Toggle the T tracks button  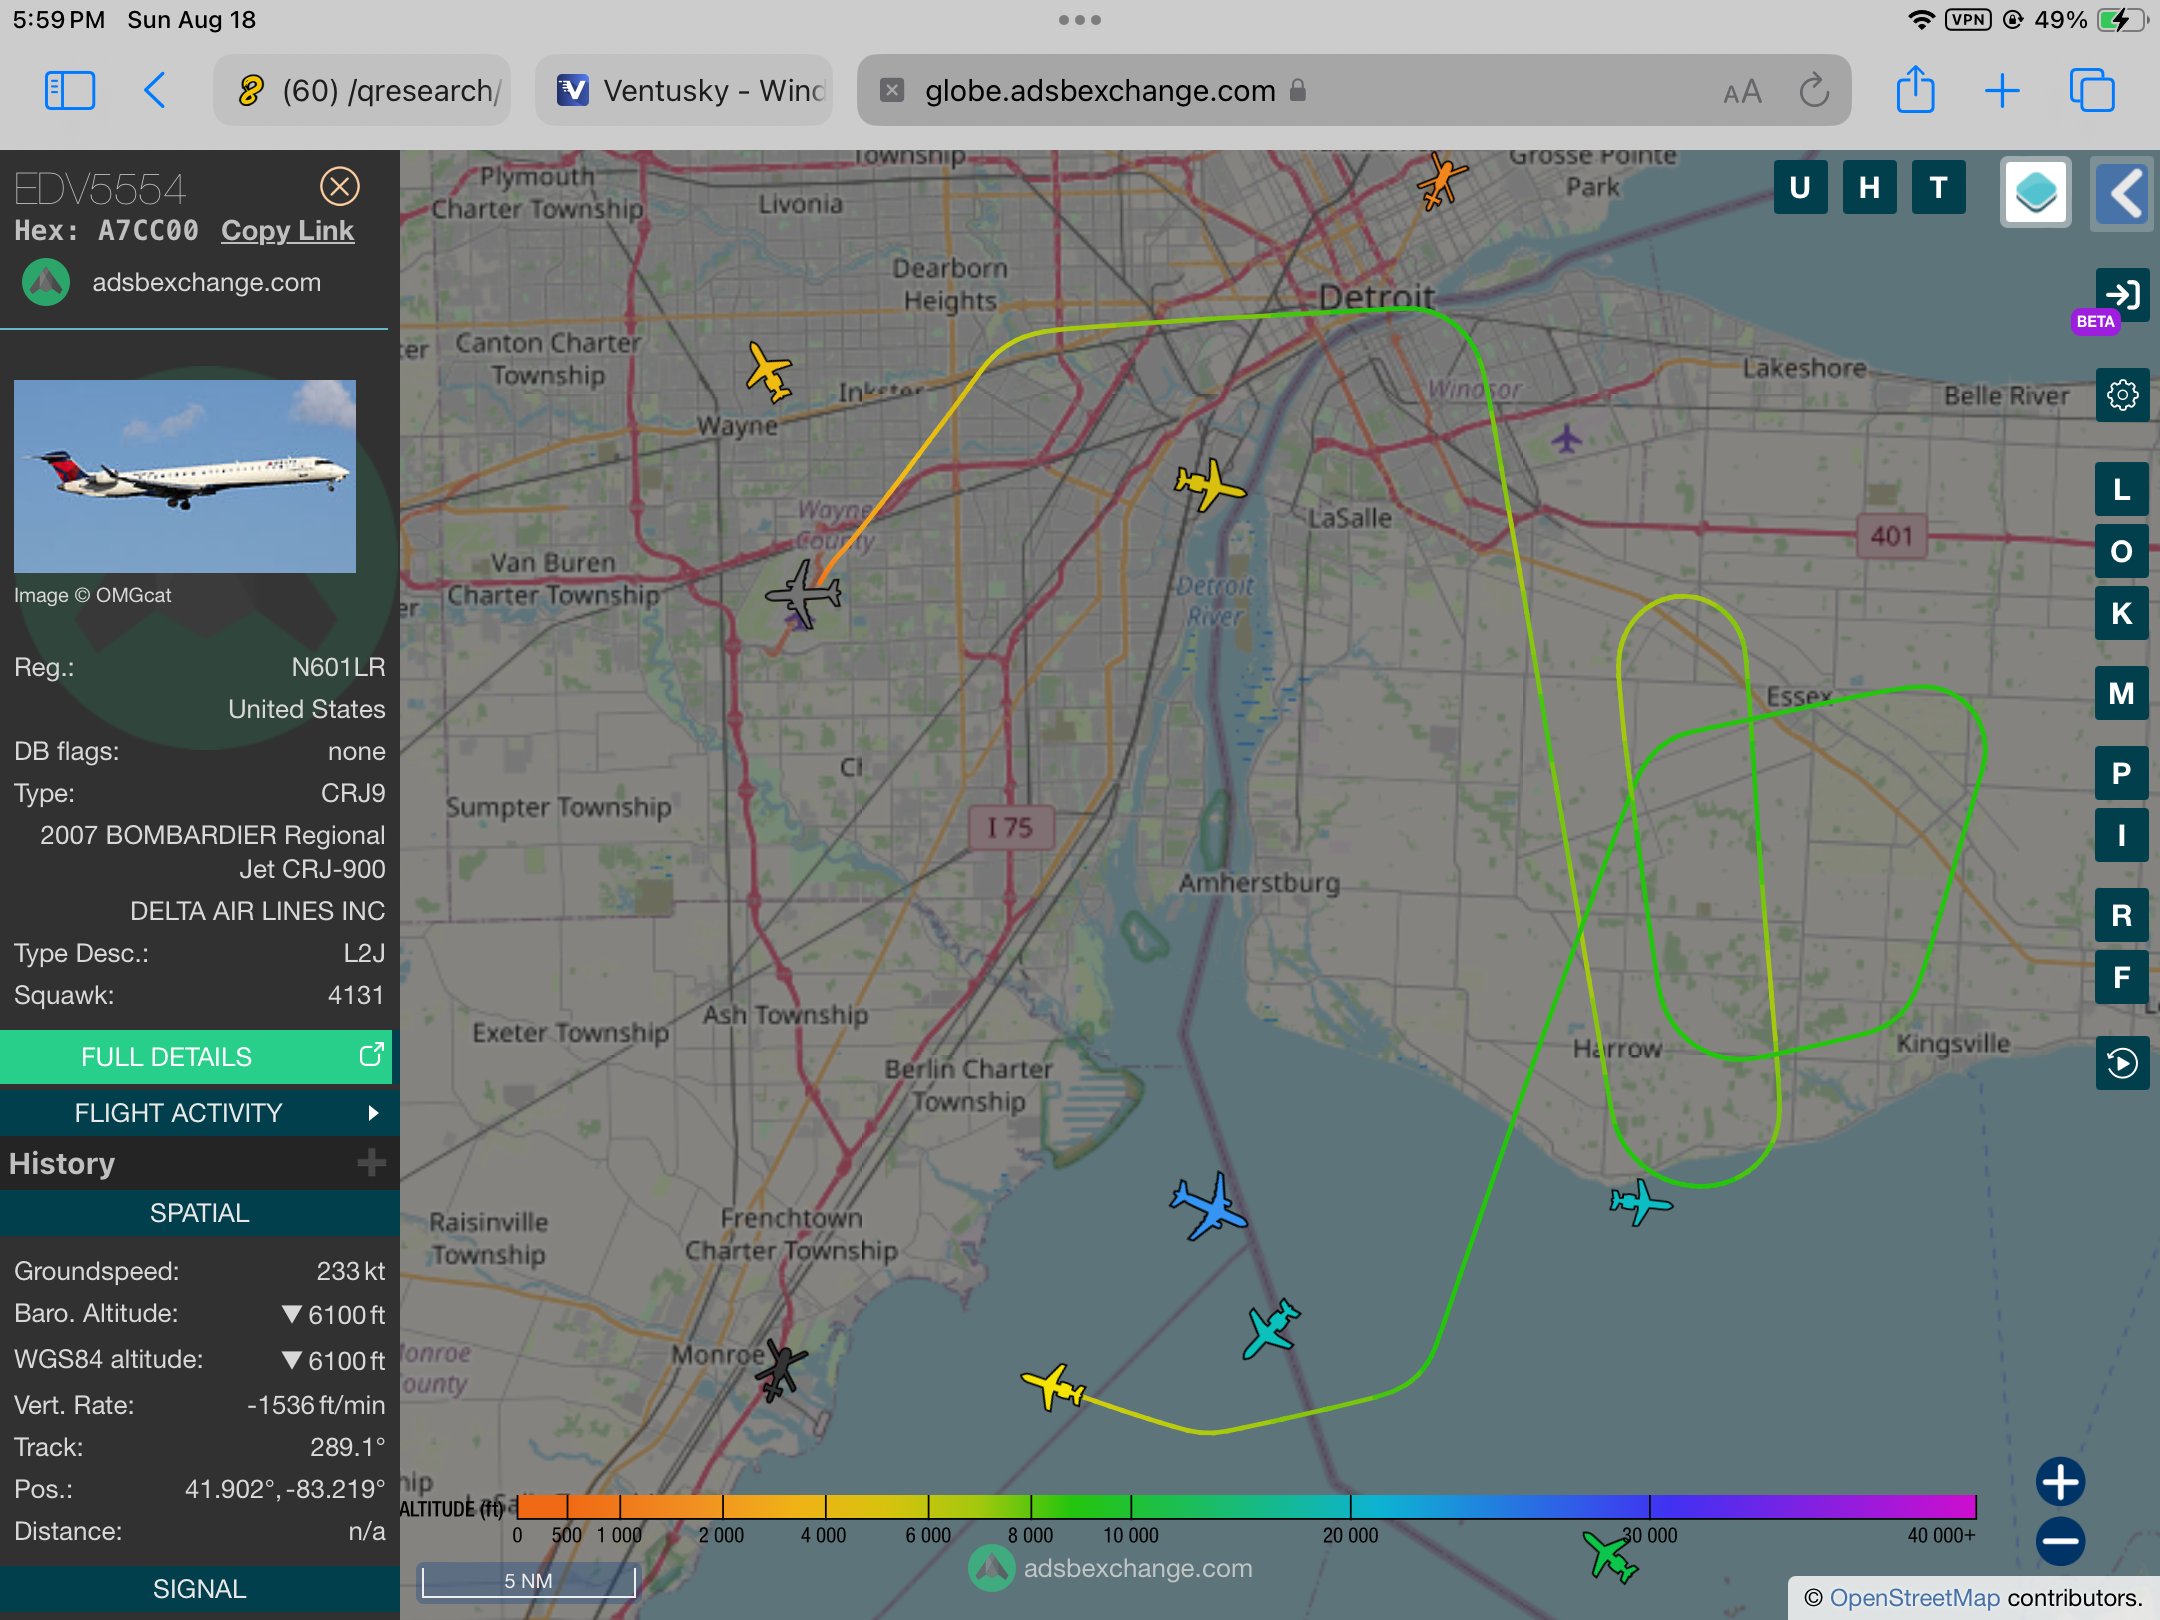pos(1938,187)
